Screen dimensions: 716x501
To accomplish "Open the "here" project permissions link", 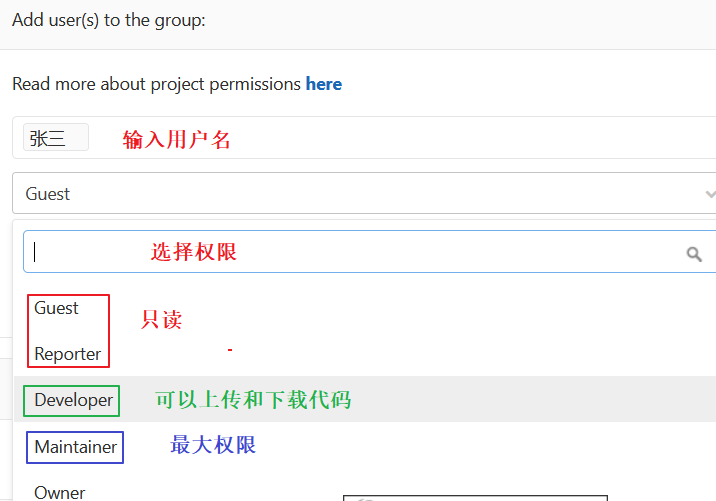I will [x=323, y=84].
